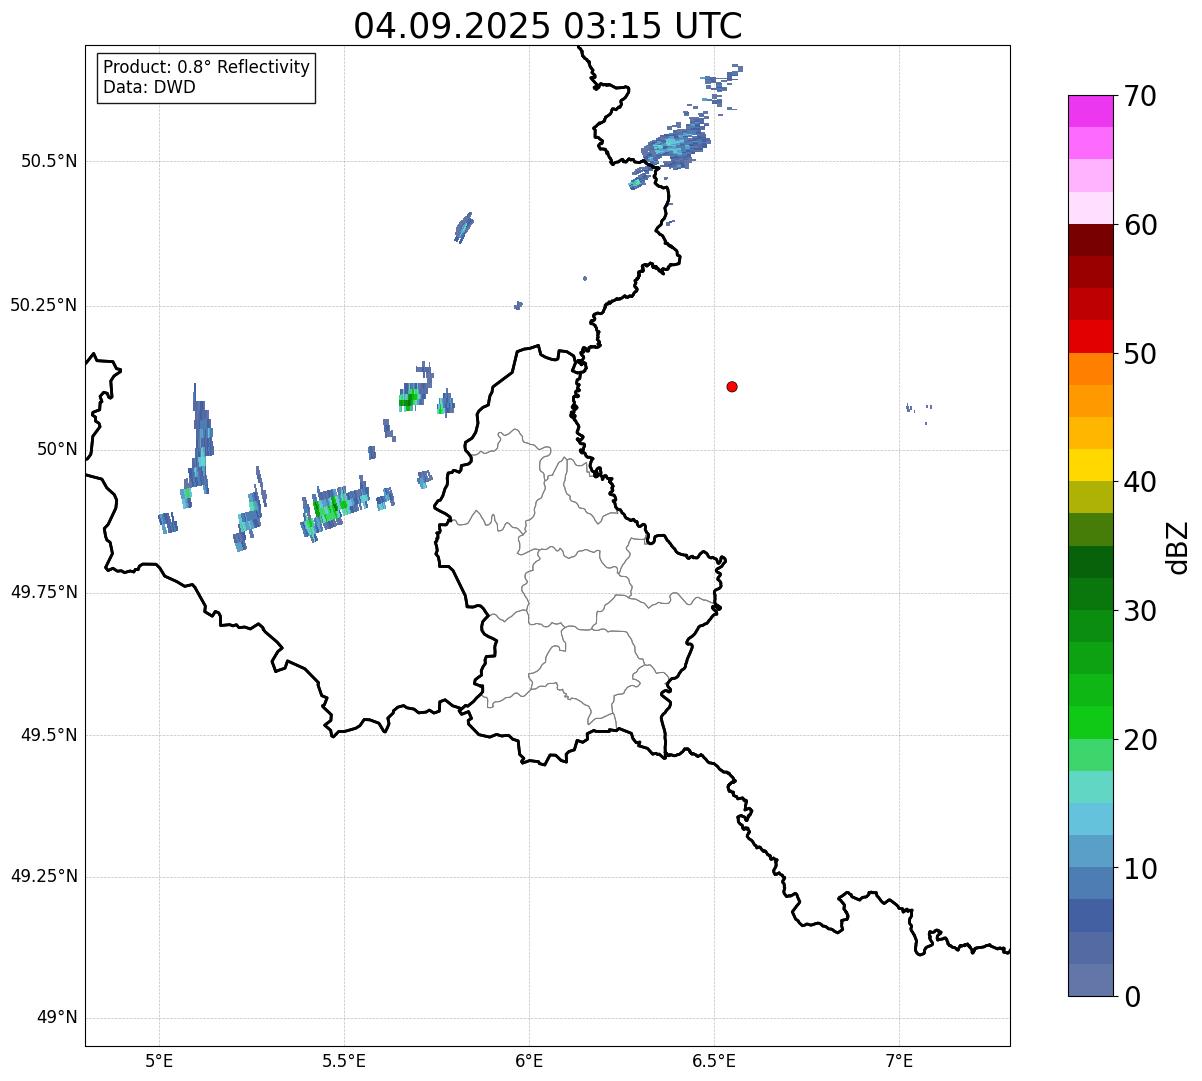Click the 7°E longitude label
The width and height of the screenshot is (1202, 1081).
click(899, 1060)
